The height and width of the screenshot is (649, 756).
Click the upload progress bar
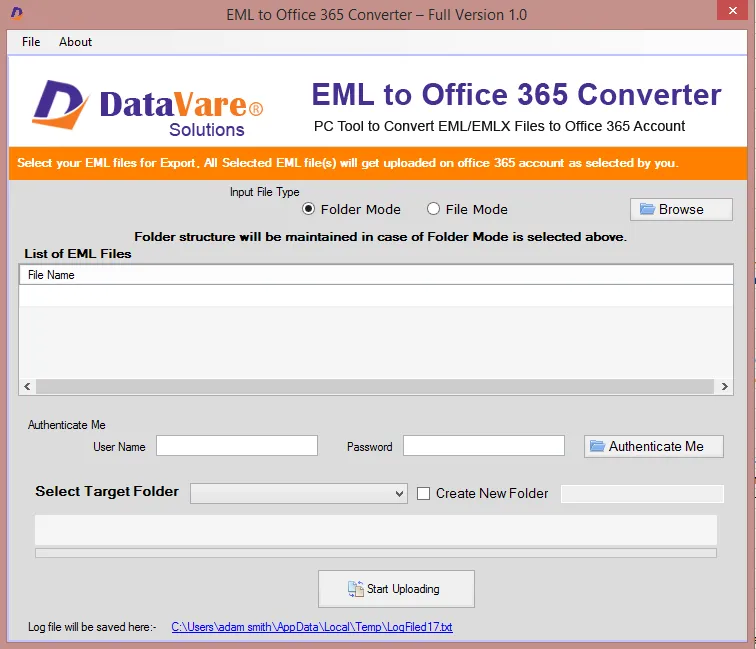[376, 553]
